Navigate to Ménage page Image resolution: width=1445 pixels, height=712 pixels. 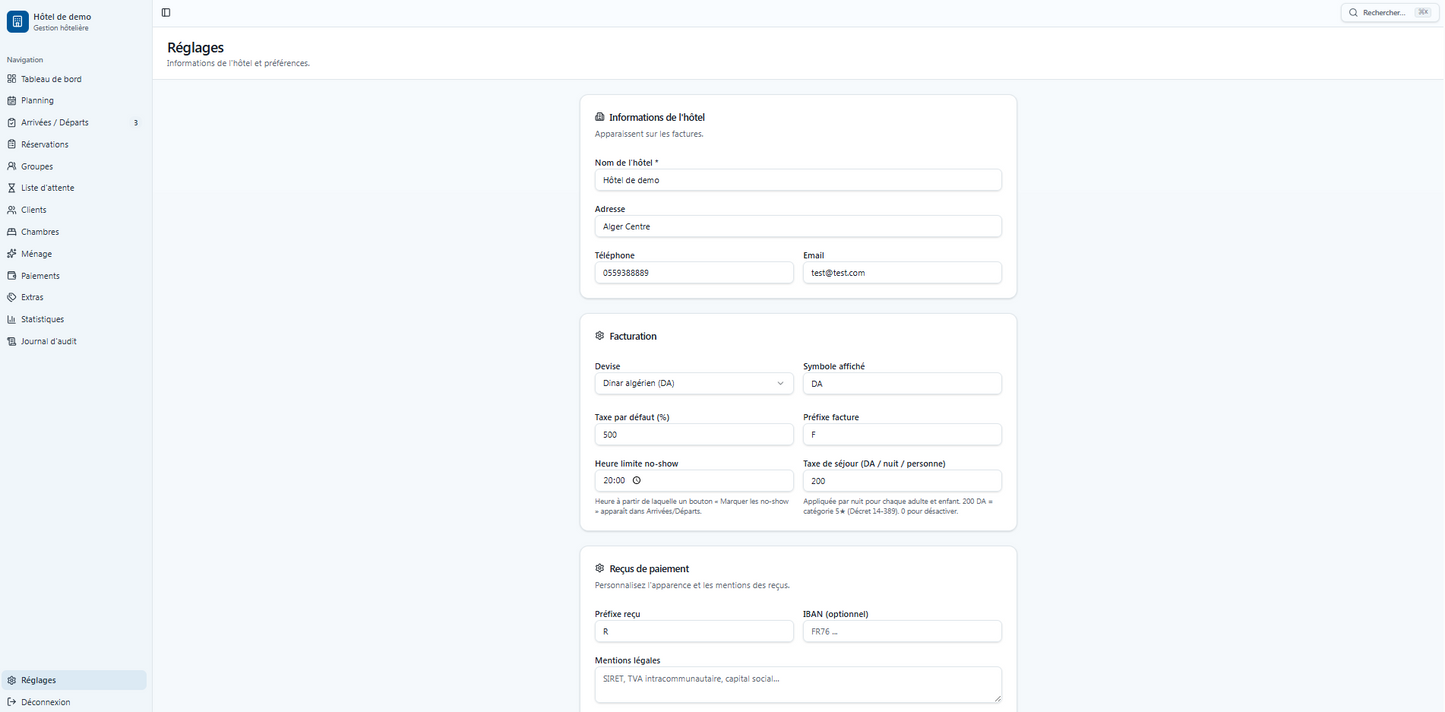point(75,254)
